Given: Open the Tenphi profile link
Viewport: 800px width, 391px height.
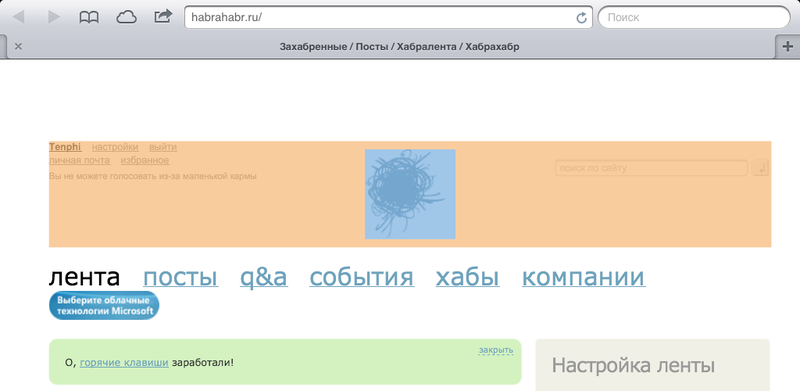Looking at the screenshot, I should tap(65, 147).
